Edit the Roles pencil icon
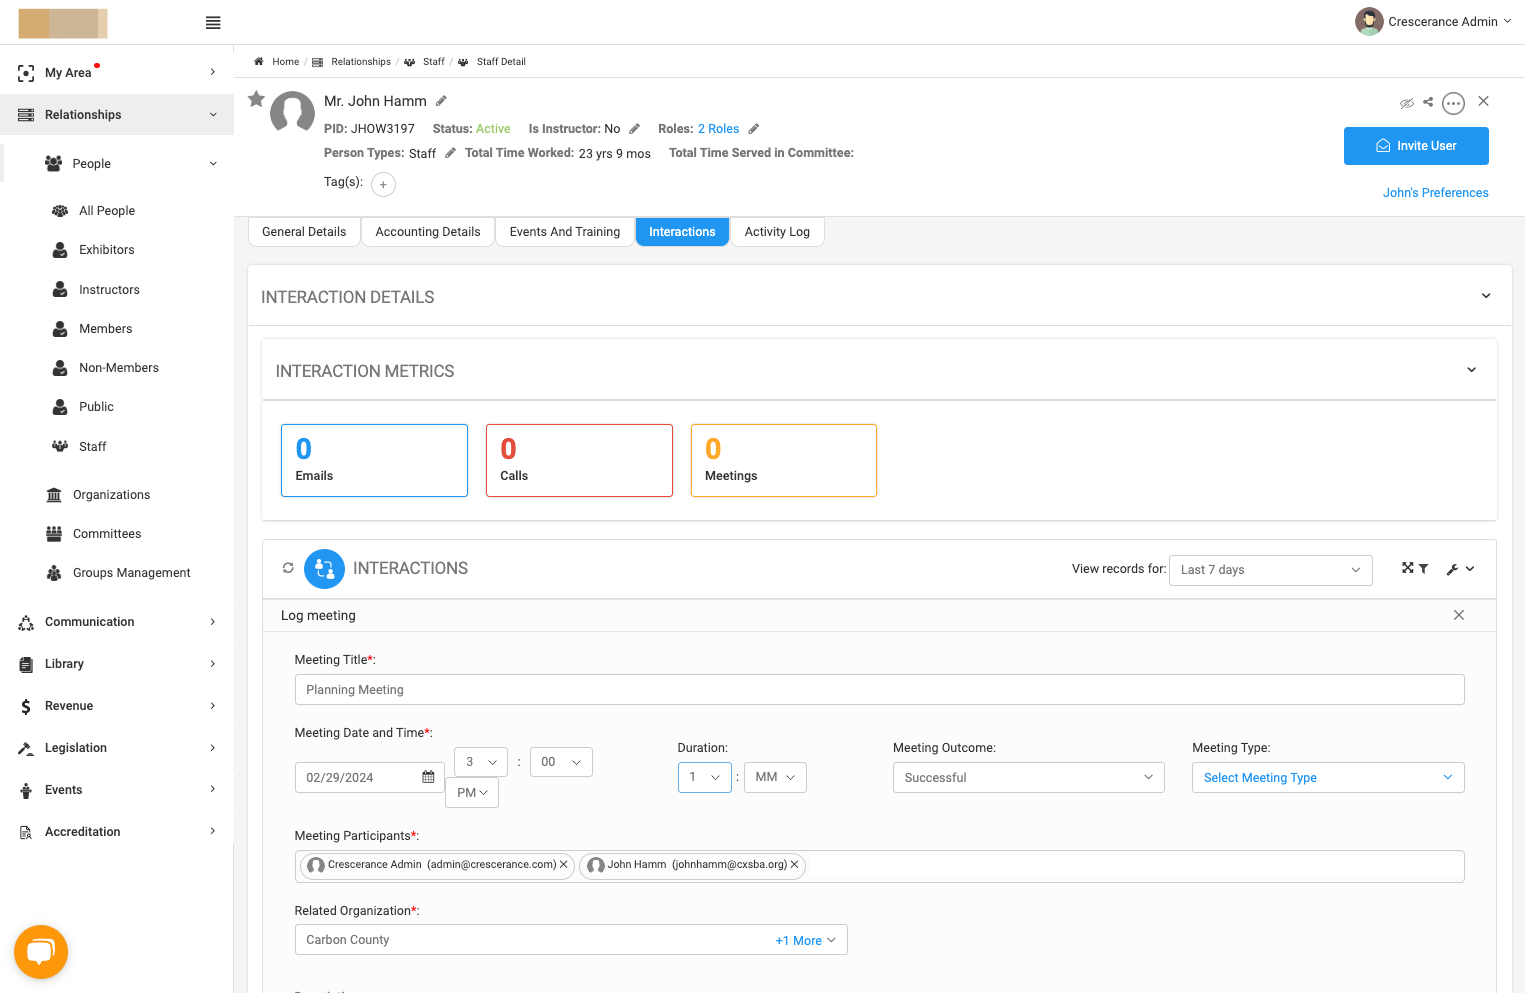This screenshot has width=1525, height=993. 754,129
